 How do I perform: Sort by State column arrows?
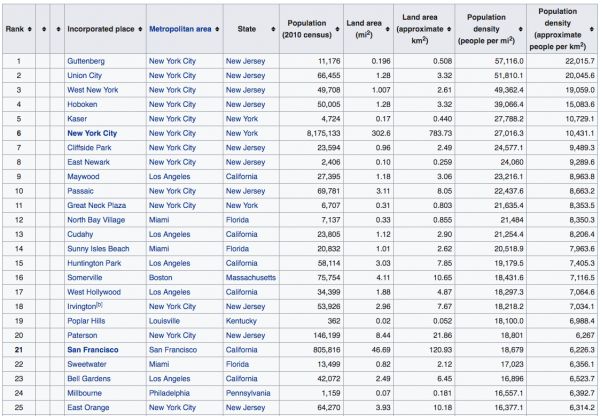[273, 29]
